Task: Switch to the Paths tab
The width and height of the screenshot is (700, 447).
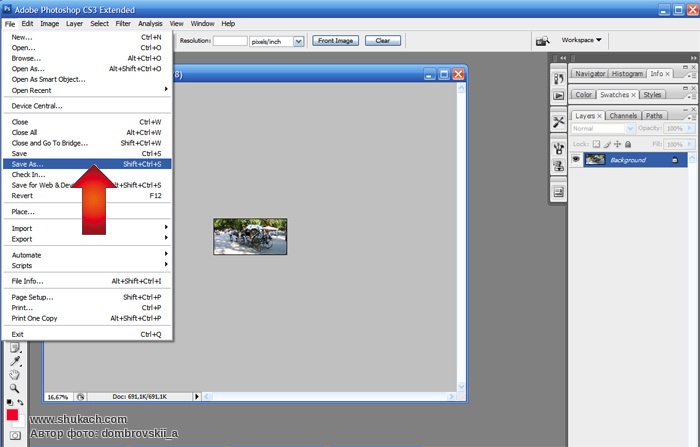Action: point(654,116)
